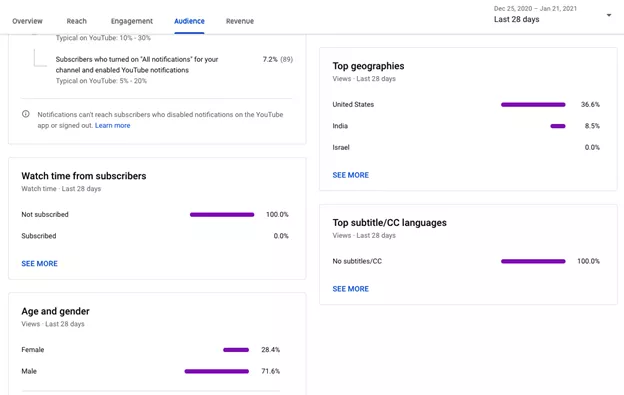Click the Age and gender heading
Screen dimensions: 624x395
(55, 311)
